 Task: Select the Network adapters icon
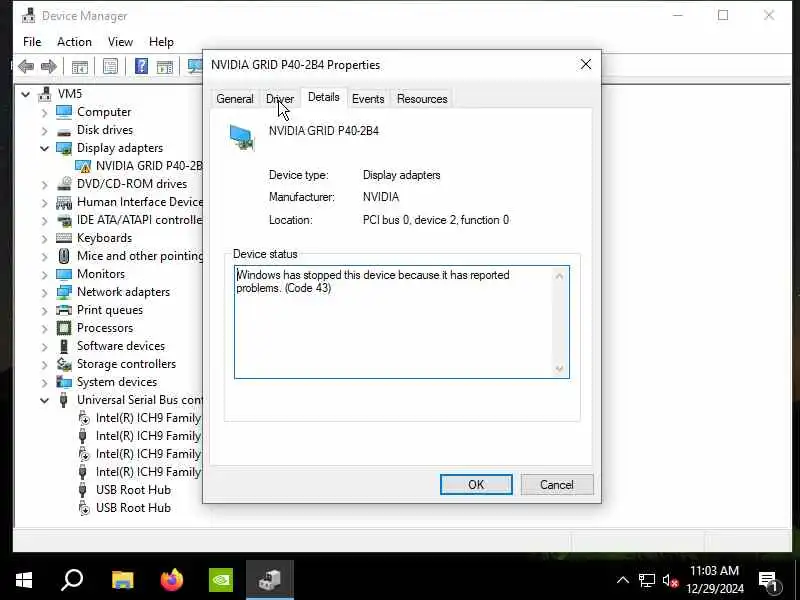[x=64, y=292]
